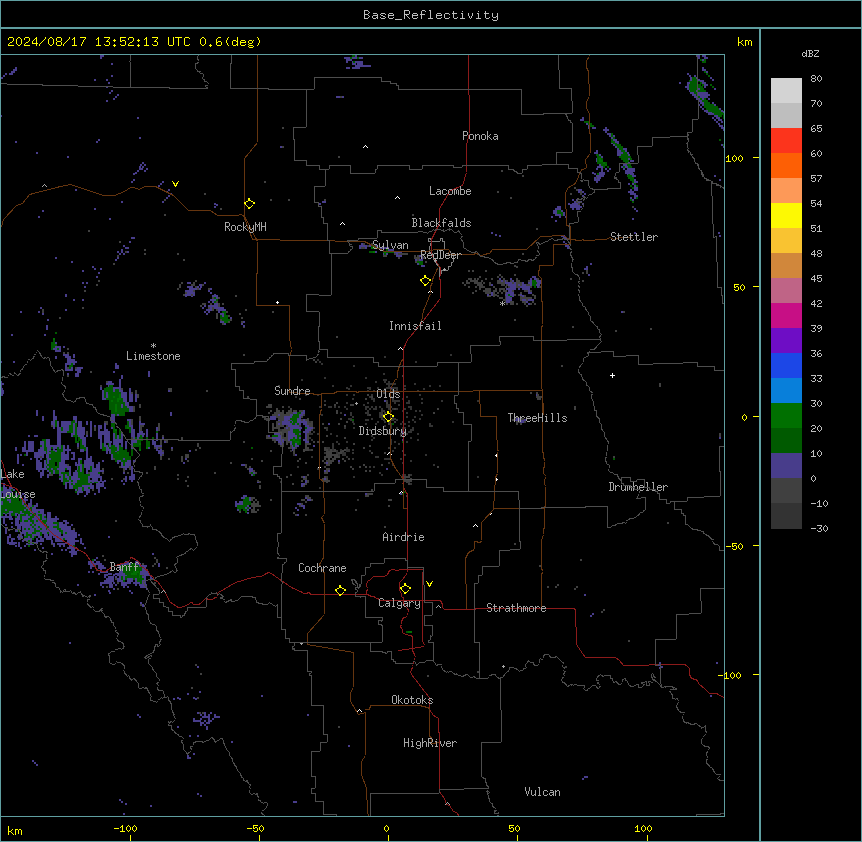The width and height of the screenshot is (862, 842).
Task: Select the pink 42–45 dBZ legend swatch
Action: [786, 291]
